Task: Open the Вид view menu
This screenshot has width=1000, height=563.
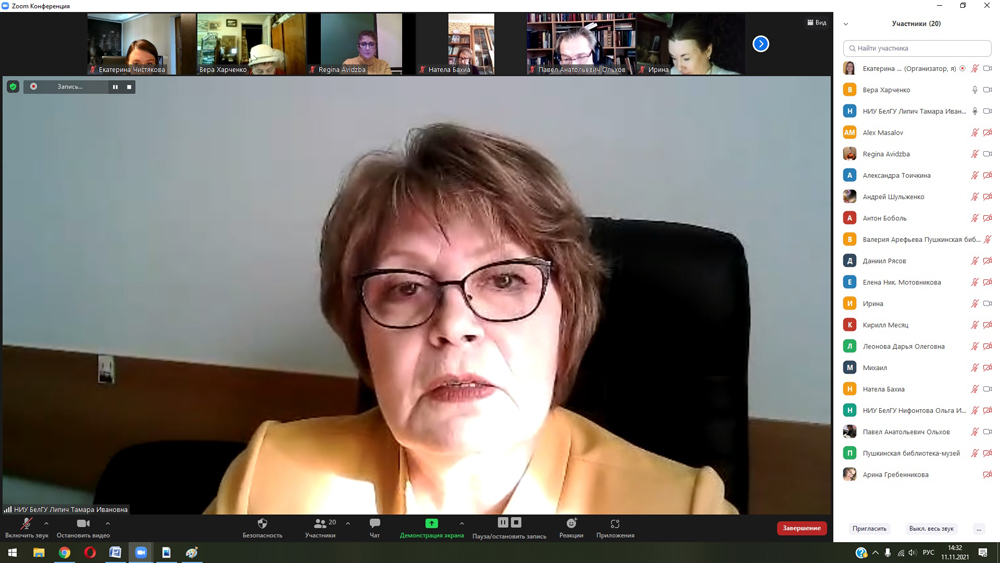Action: point(816,22)
